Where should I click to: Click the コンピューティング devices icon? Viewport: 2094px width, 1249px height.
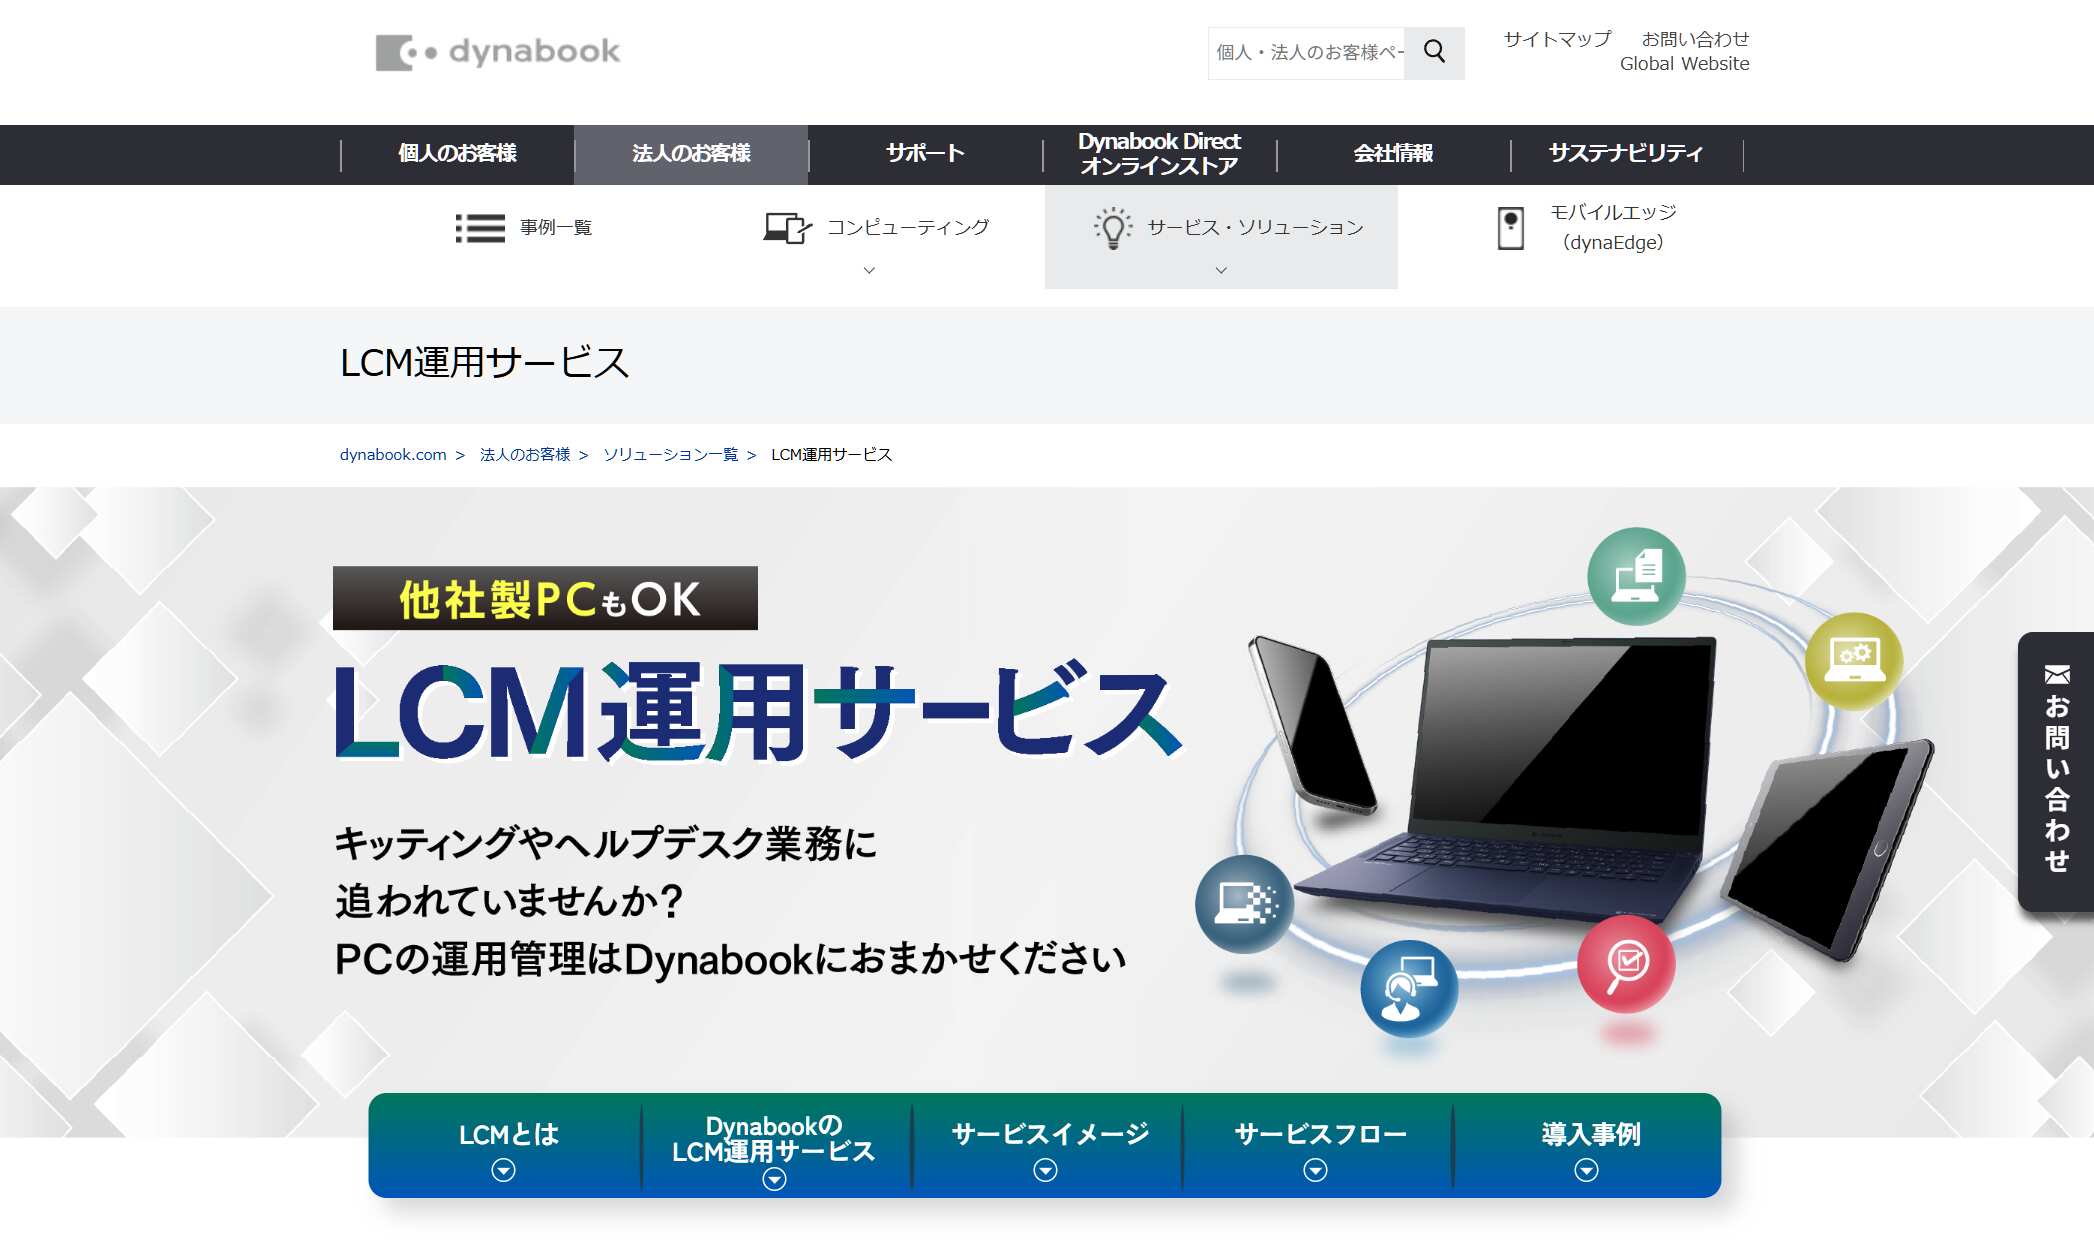[787, 228]
